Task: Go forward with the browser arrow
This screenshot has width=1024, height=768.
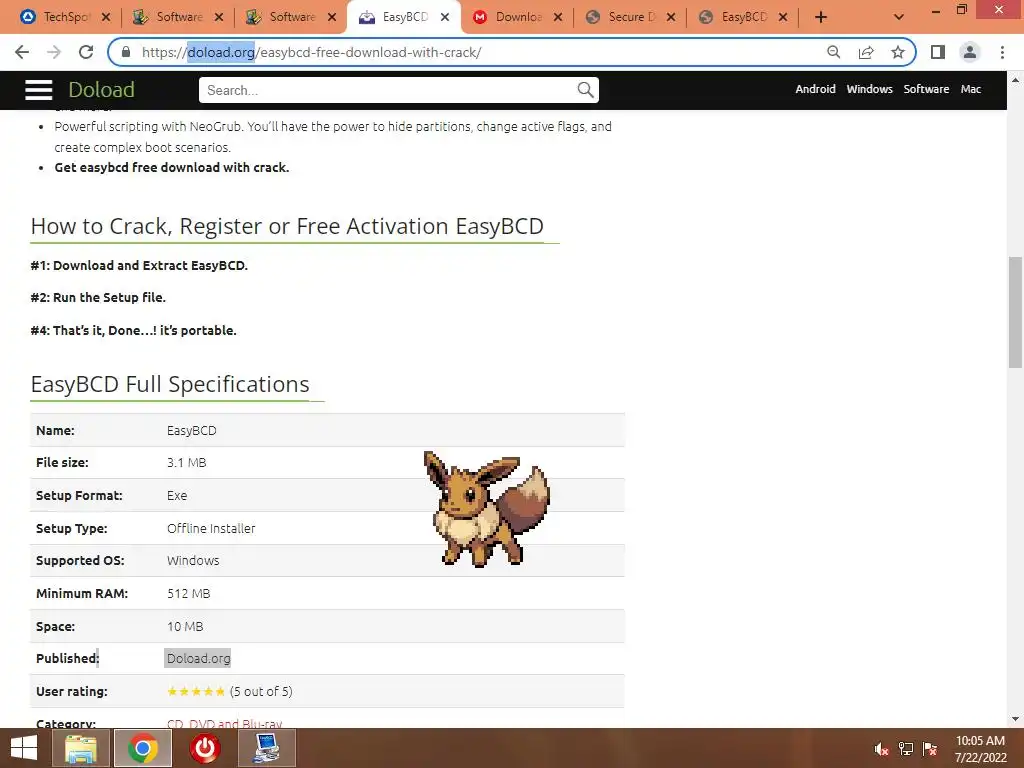Action: 54,52
